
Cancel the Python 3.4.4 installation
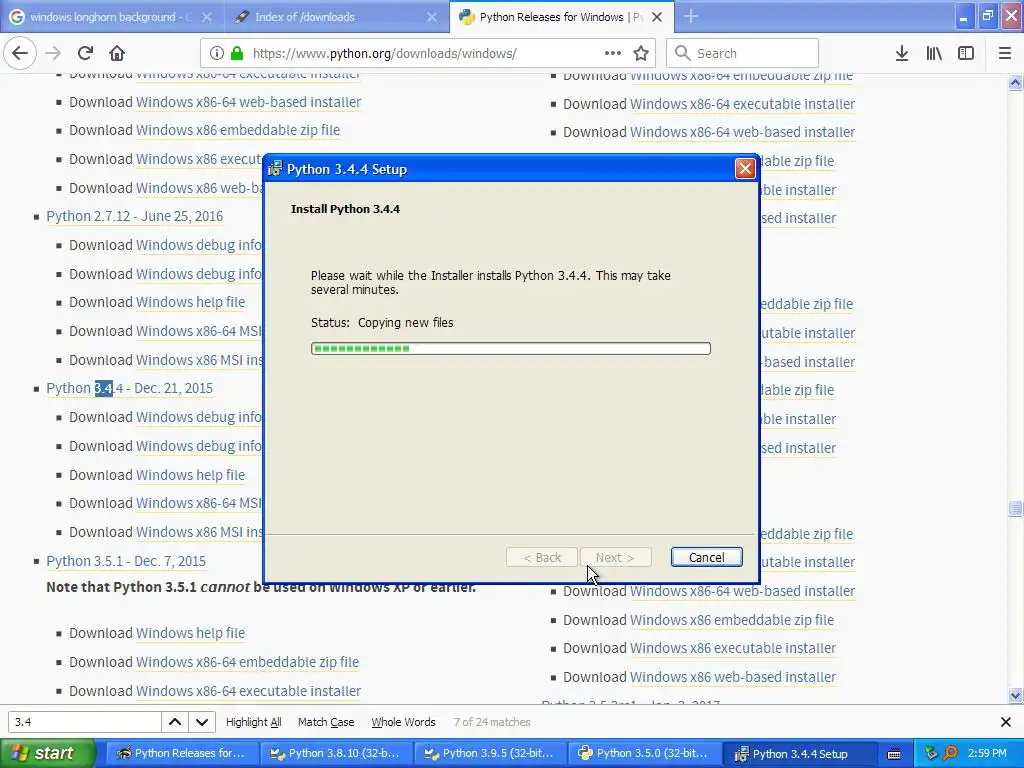pos(706,557)
